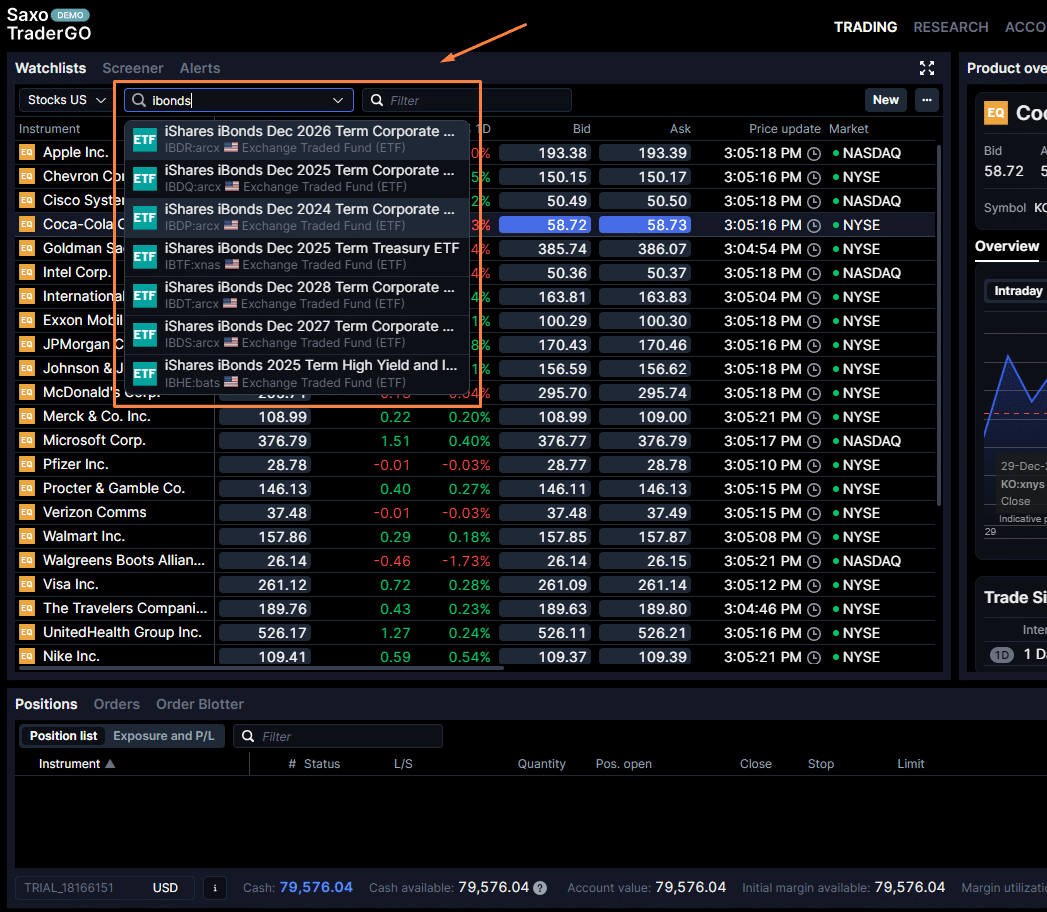Click the New watchlist button

885,100
